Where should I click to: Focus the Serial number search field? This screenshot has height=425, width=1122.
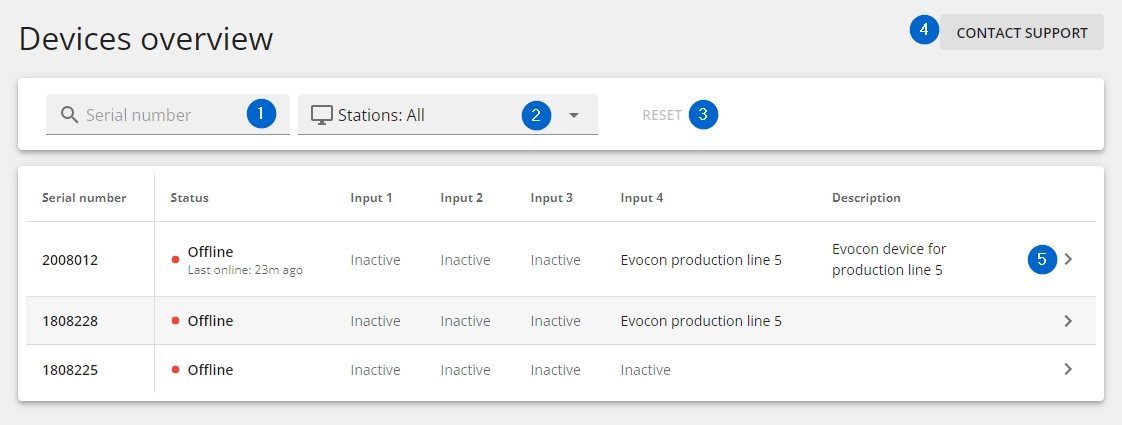coord(167,114)
